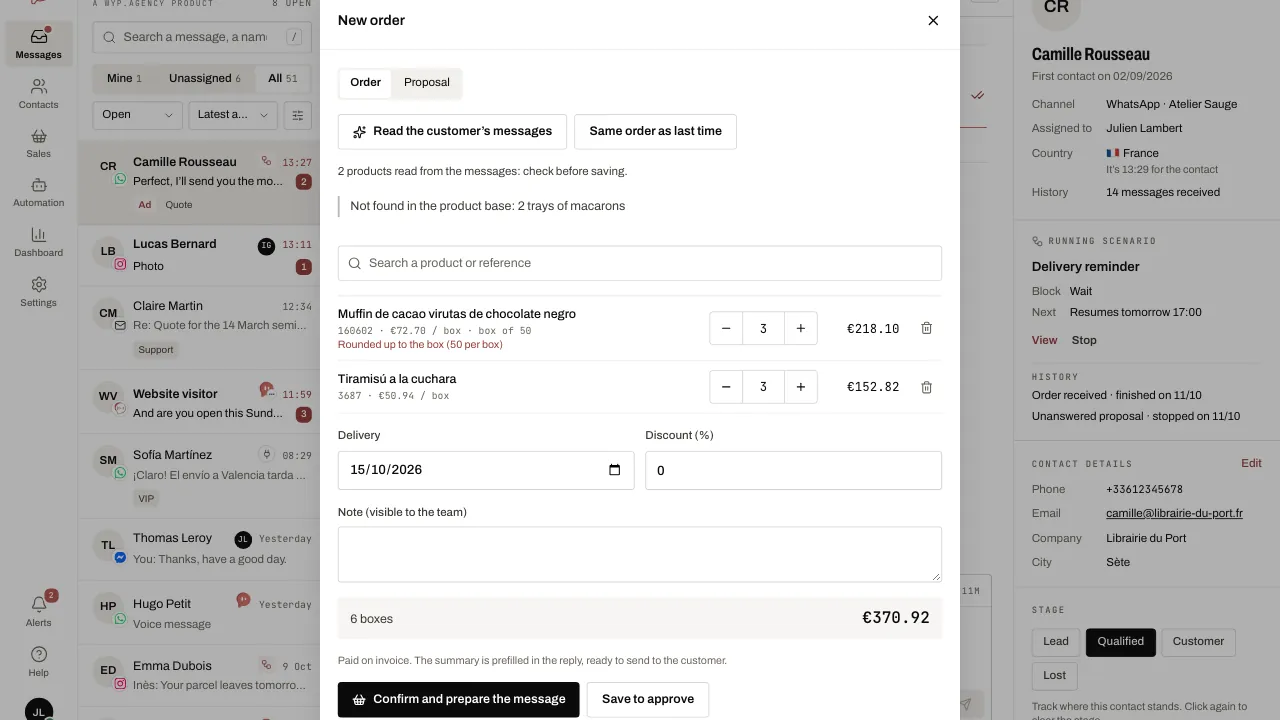Image resolution: width=1280 pixels, height=720 pixels.
Task: Open Settings in the sidebar
Action: 38,292
